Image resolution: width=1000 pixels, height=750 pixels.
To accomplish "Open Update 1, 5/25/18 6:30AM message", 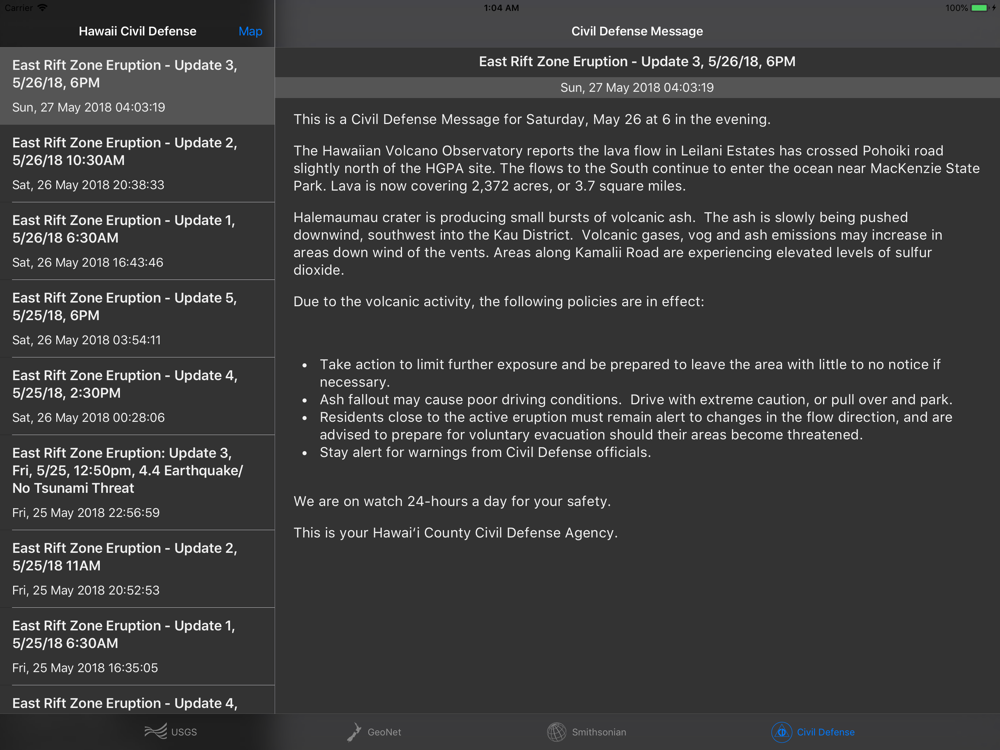I will coord(137,647).
